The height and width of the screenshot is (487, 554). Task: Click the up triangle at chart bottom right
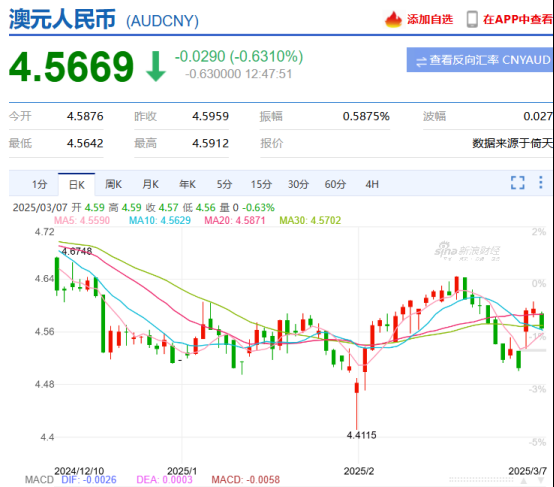524,481
